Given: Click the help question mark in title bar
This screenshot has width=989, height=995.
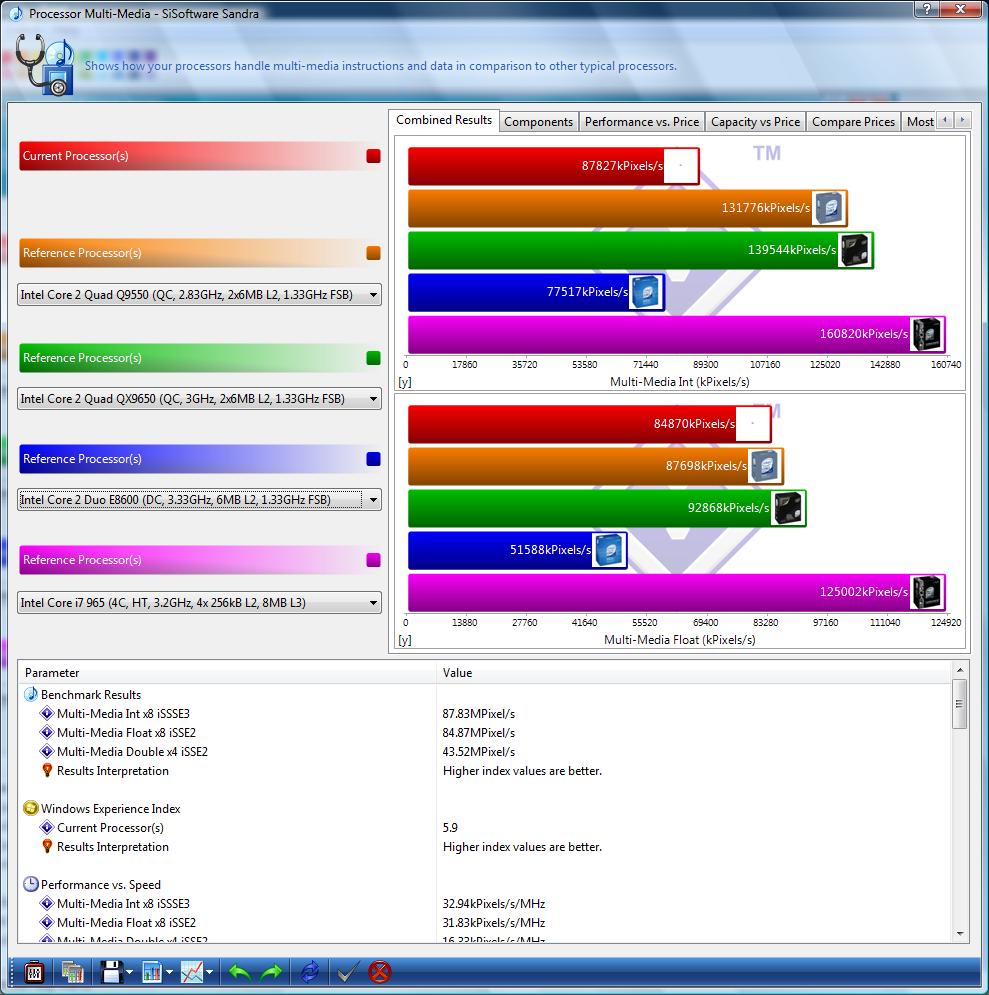Looking at the screenshot, I should coord(927,9).
